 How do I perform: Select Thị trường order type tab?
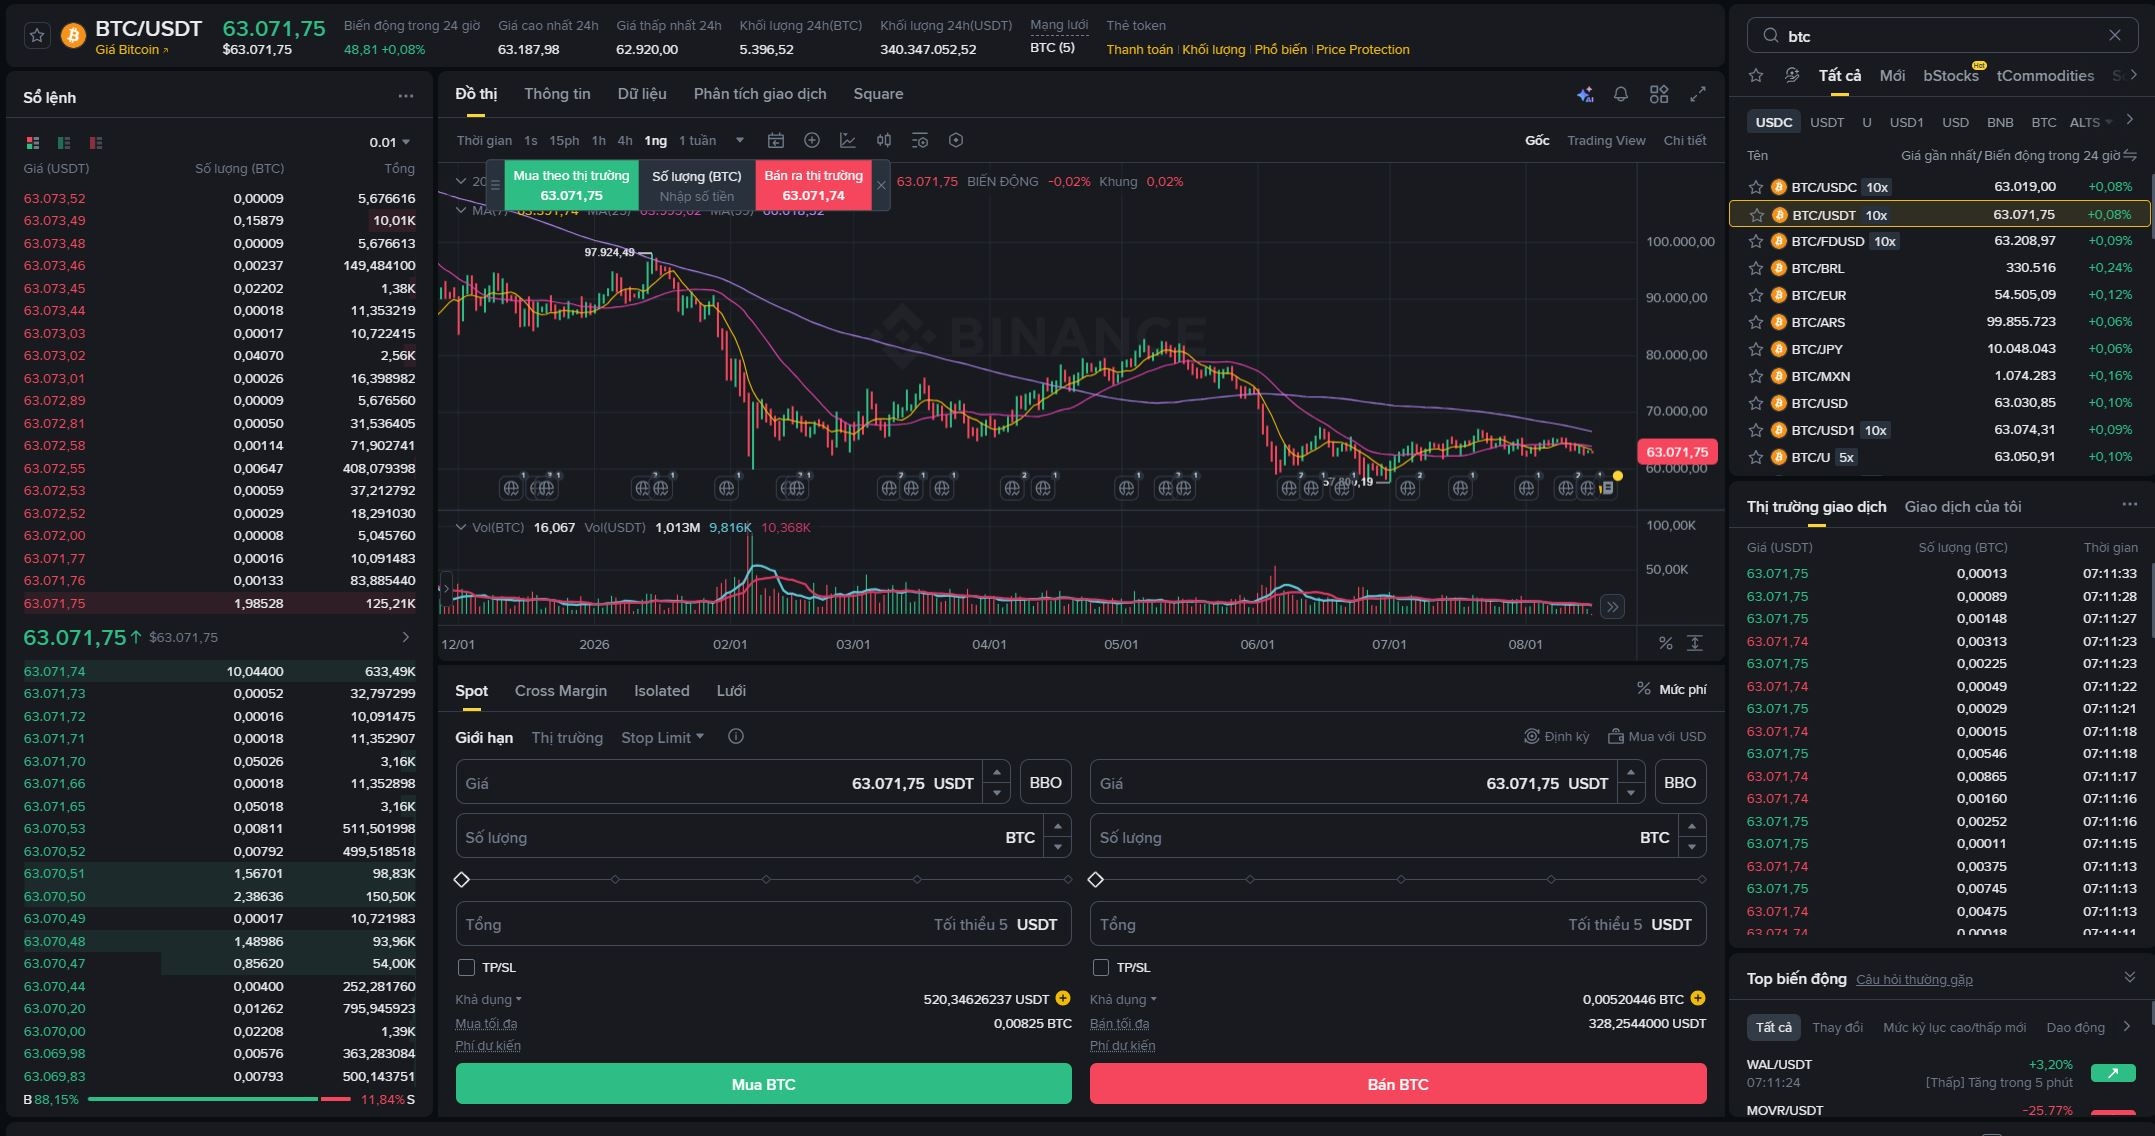(567, 737)
